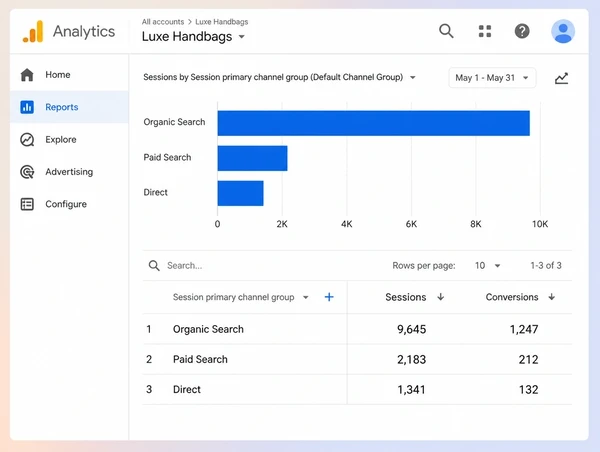Click conversions value 212

(528, 359)
